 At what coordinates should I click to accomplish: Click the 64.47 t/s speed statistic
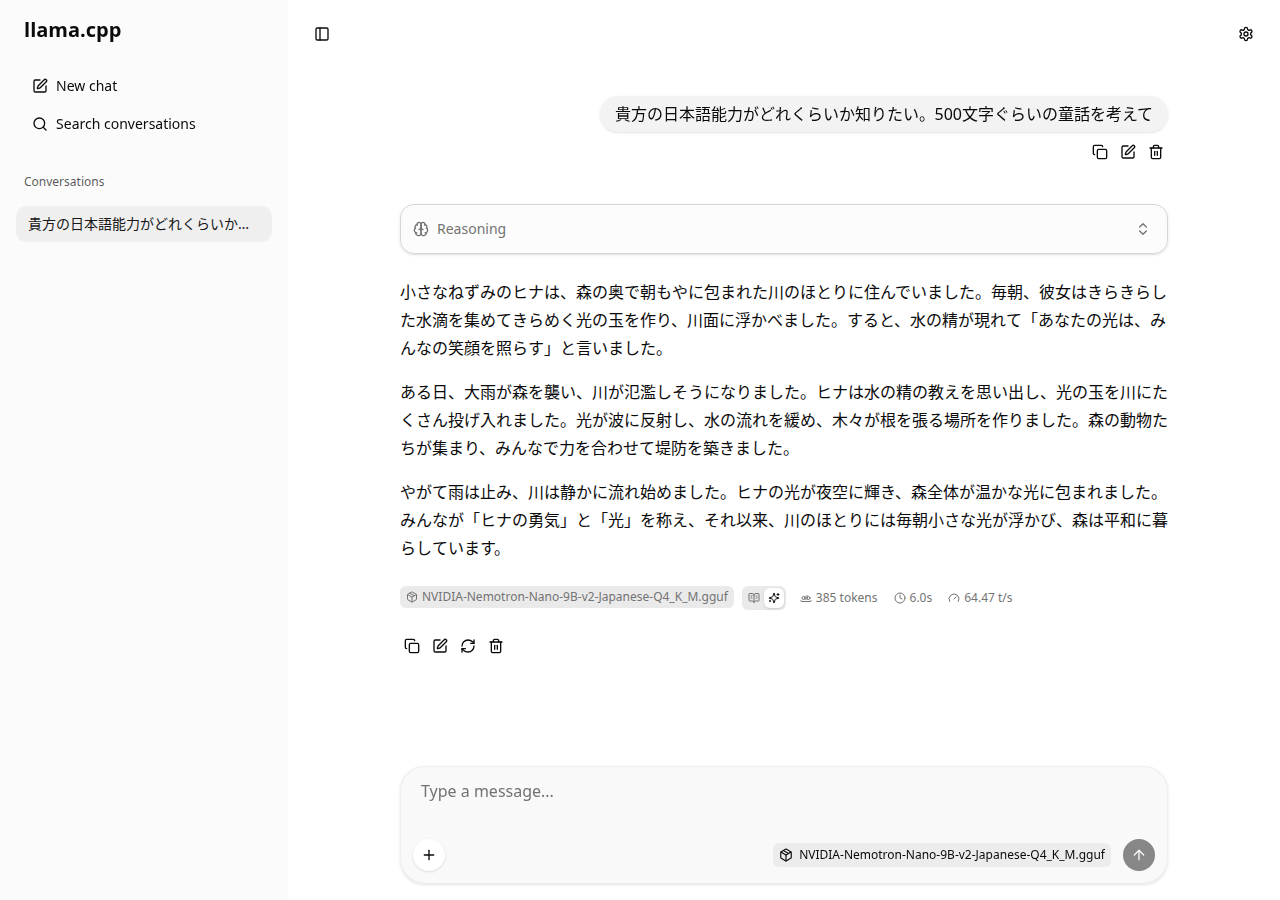coord(980,598)
